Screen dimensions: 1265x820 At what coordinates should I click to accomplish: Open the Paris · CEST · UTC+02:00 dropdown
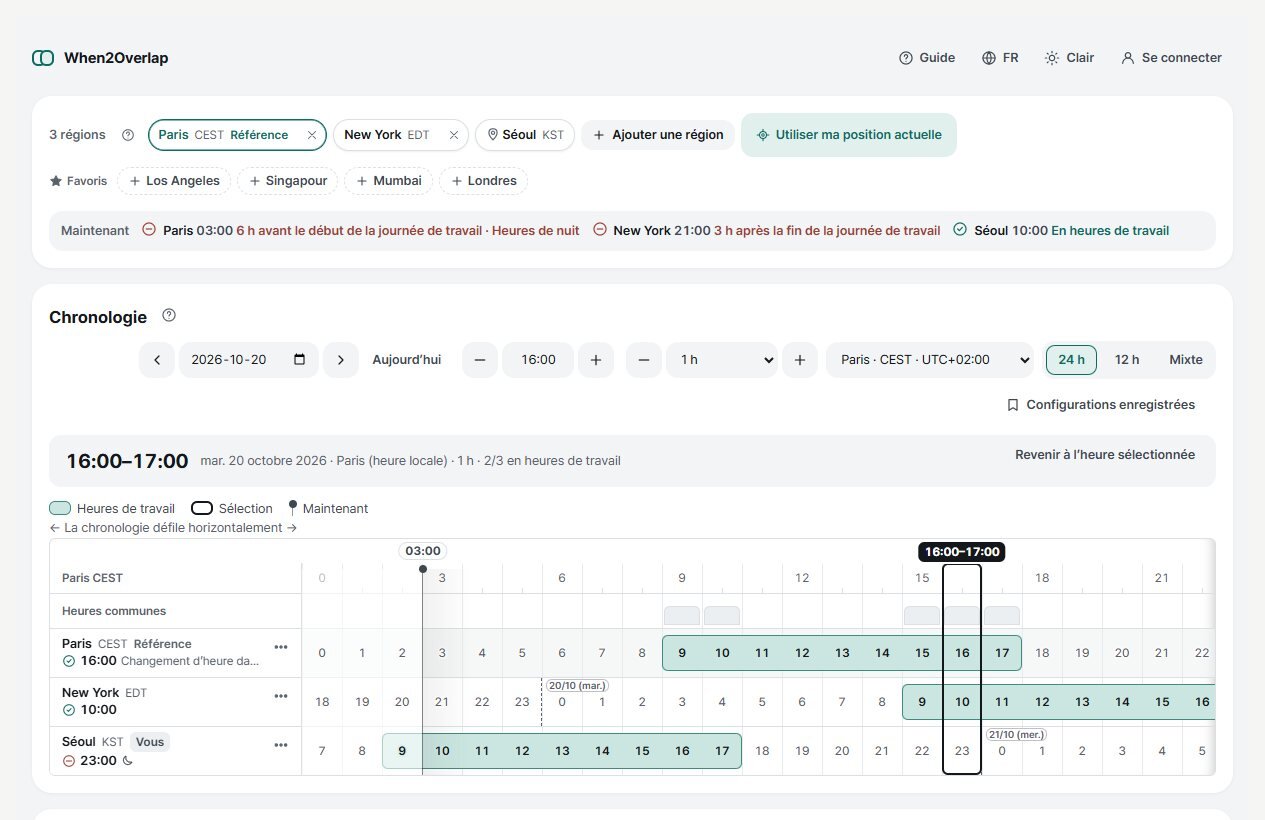click(930, 360)
